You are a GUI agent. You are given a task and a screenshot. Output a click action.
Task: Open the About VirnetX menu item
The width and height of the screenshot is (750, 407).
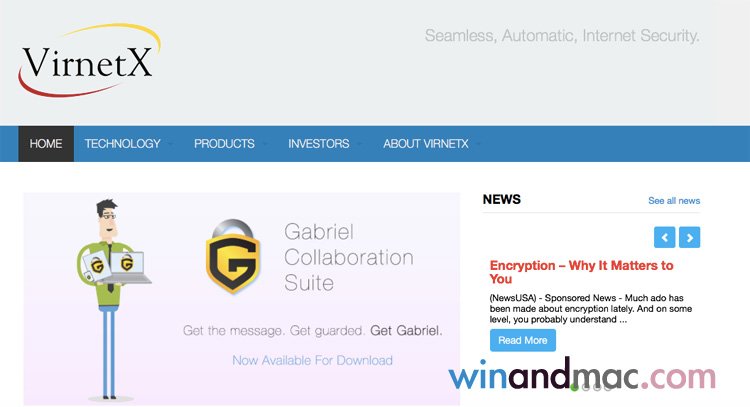click(x=425, y=144)
